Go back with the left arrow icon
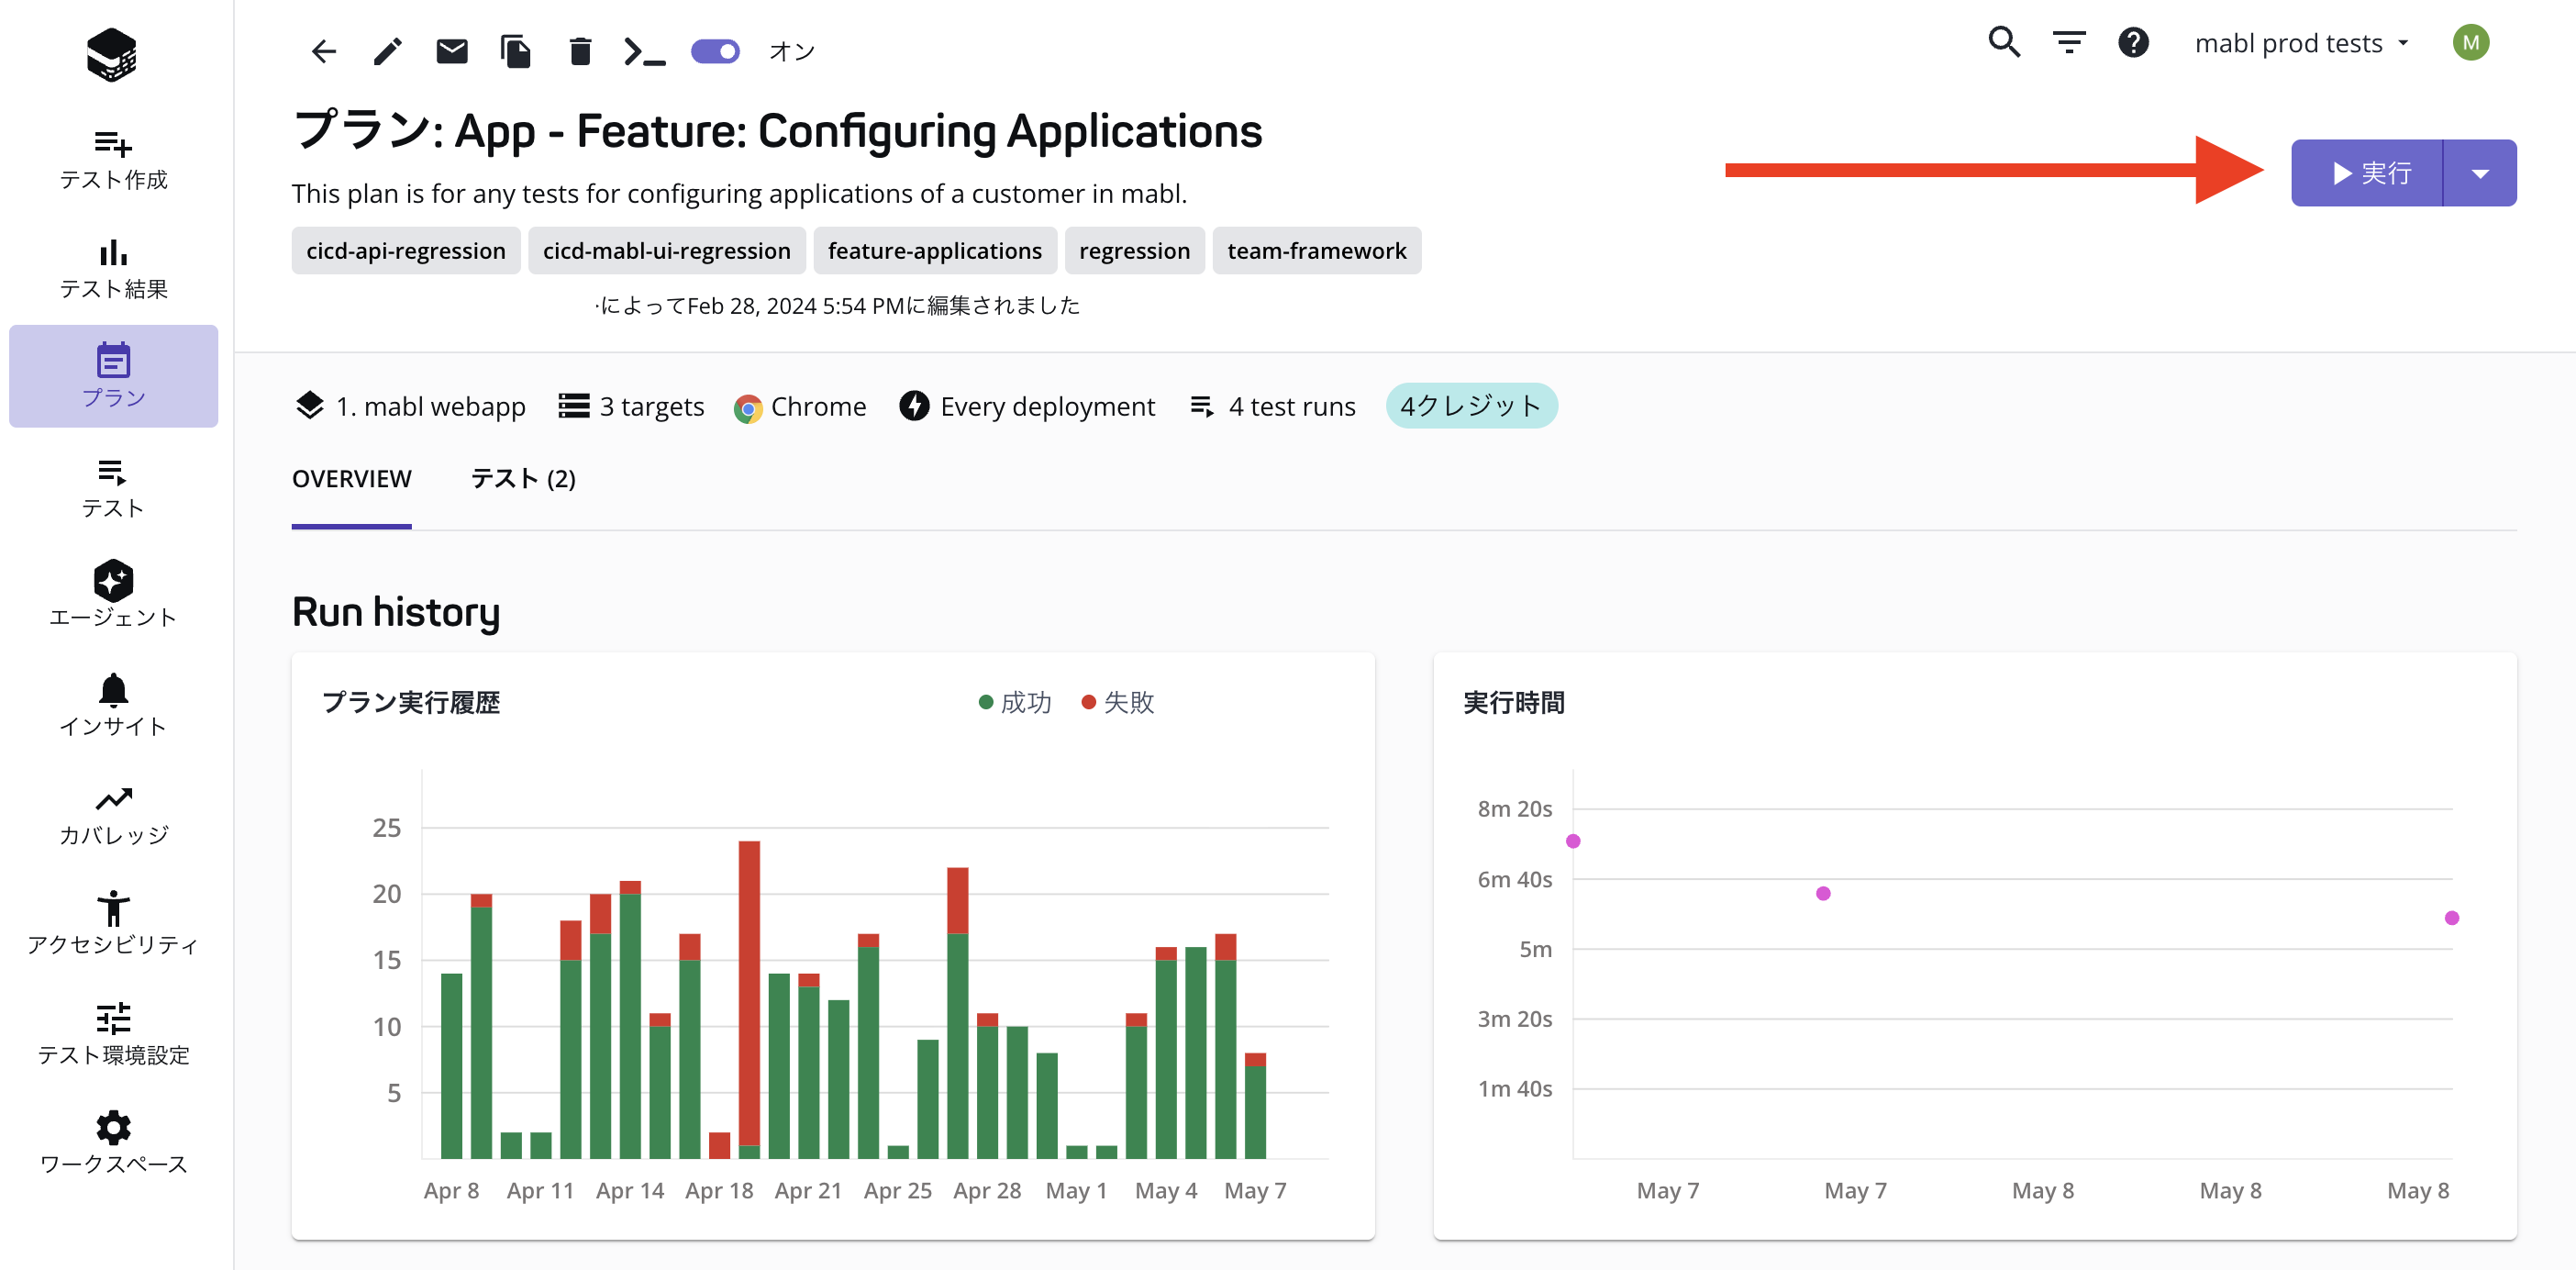The image size is (2576, 1270). 323,51
